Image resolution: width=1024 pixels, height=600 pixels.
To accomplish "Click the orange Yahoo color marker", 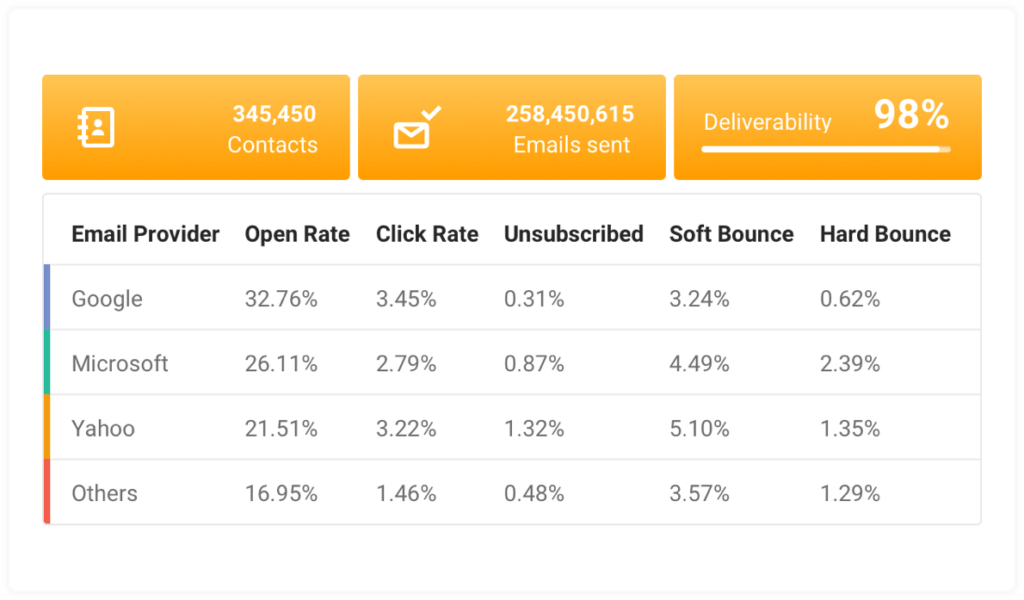I will coord(47,428).
